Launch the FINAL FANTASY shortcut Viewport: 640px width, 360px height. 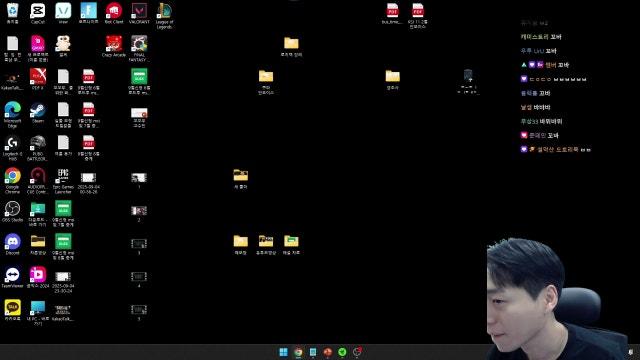139,49
